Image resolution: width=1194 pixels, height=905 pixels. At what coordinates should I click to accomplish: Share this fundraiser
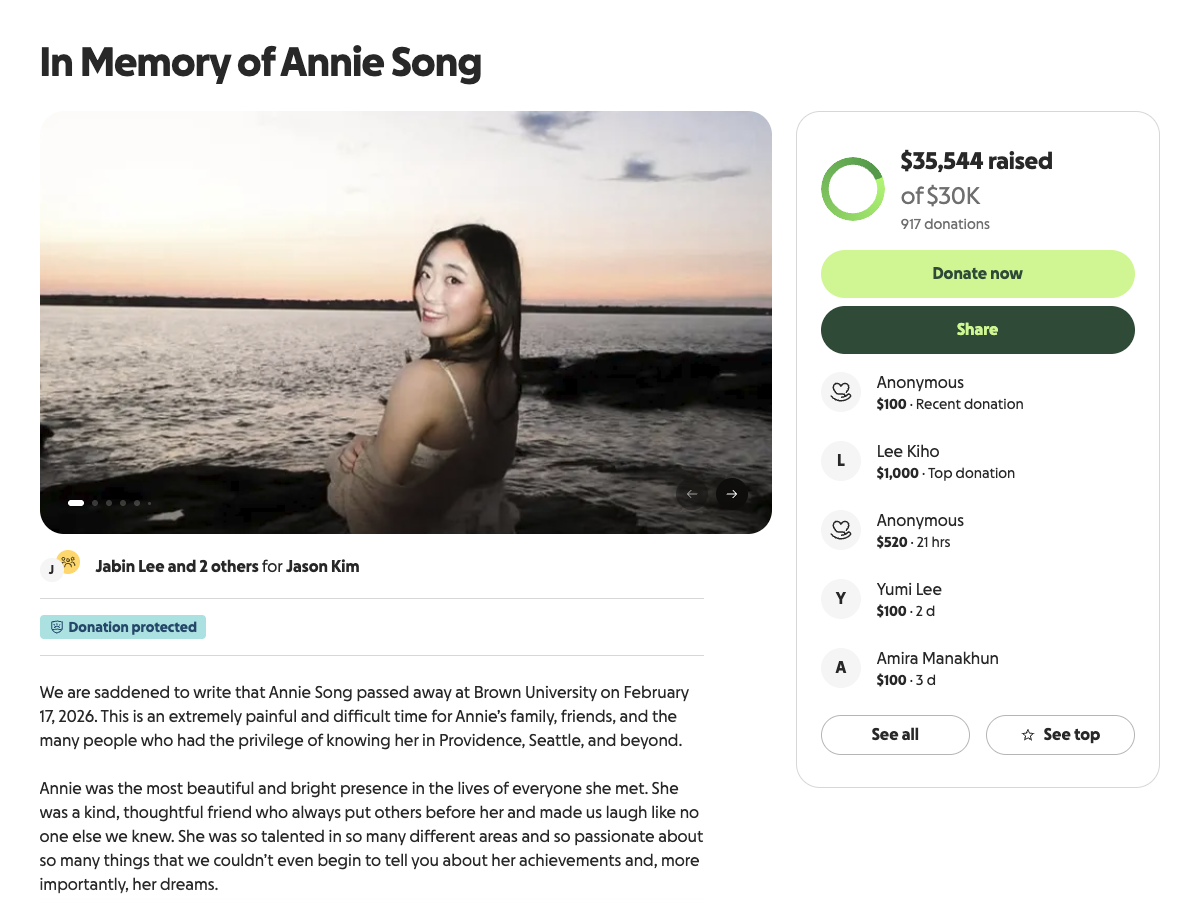(x=977, y=330)
